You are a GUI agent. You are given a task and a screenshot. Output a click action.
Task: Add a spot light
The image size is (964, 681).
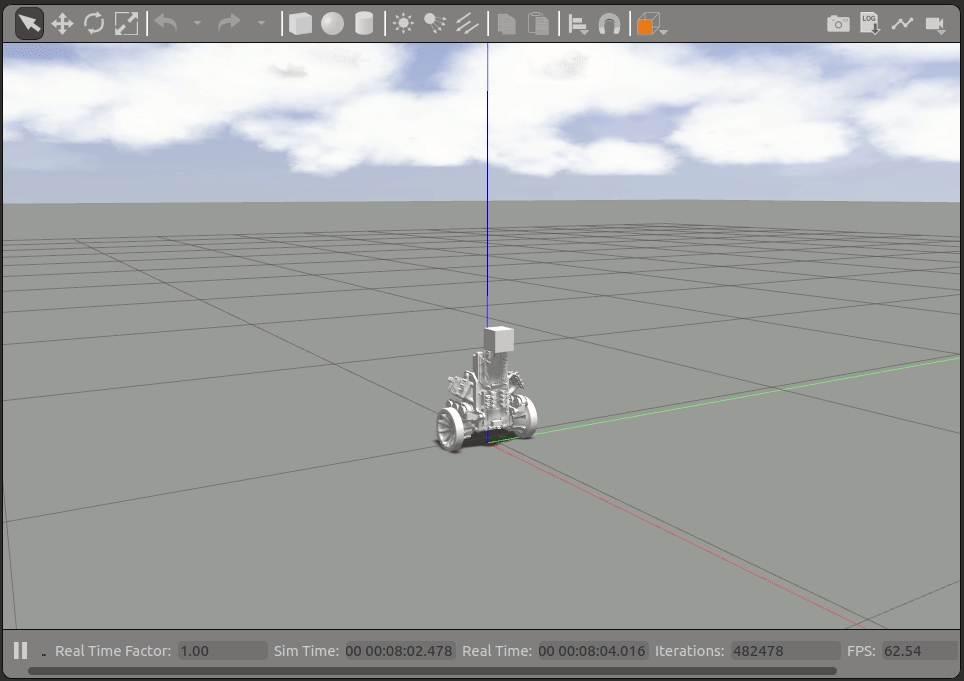coord(435,24)
